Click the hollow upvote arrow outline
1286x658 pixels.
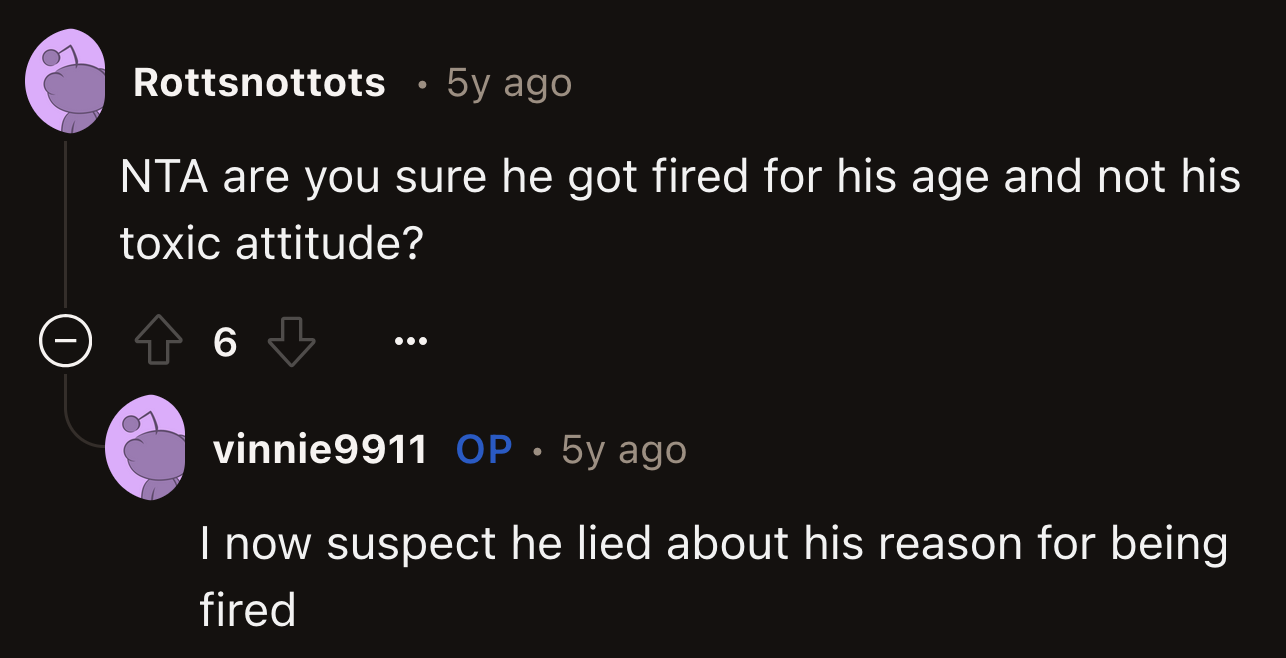point(159,340)
